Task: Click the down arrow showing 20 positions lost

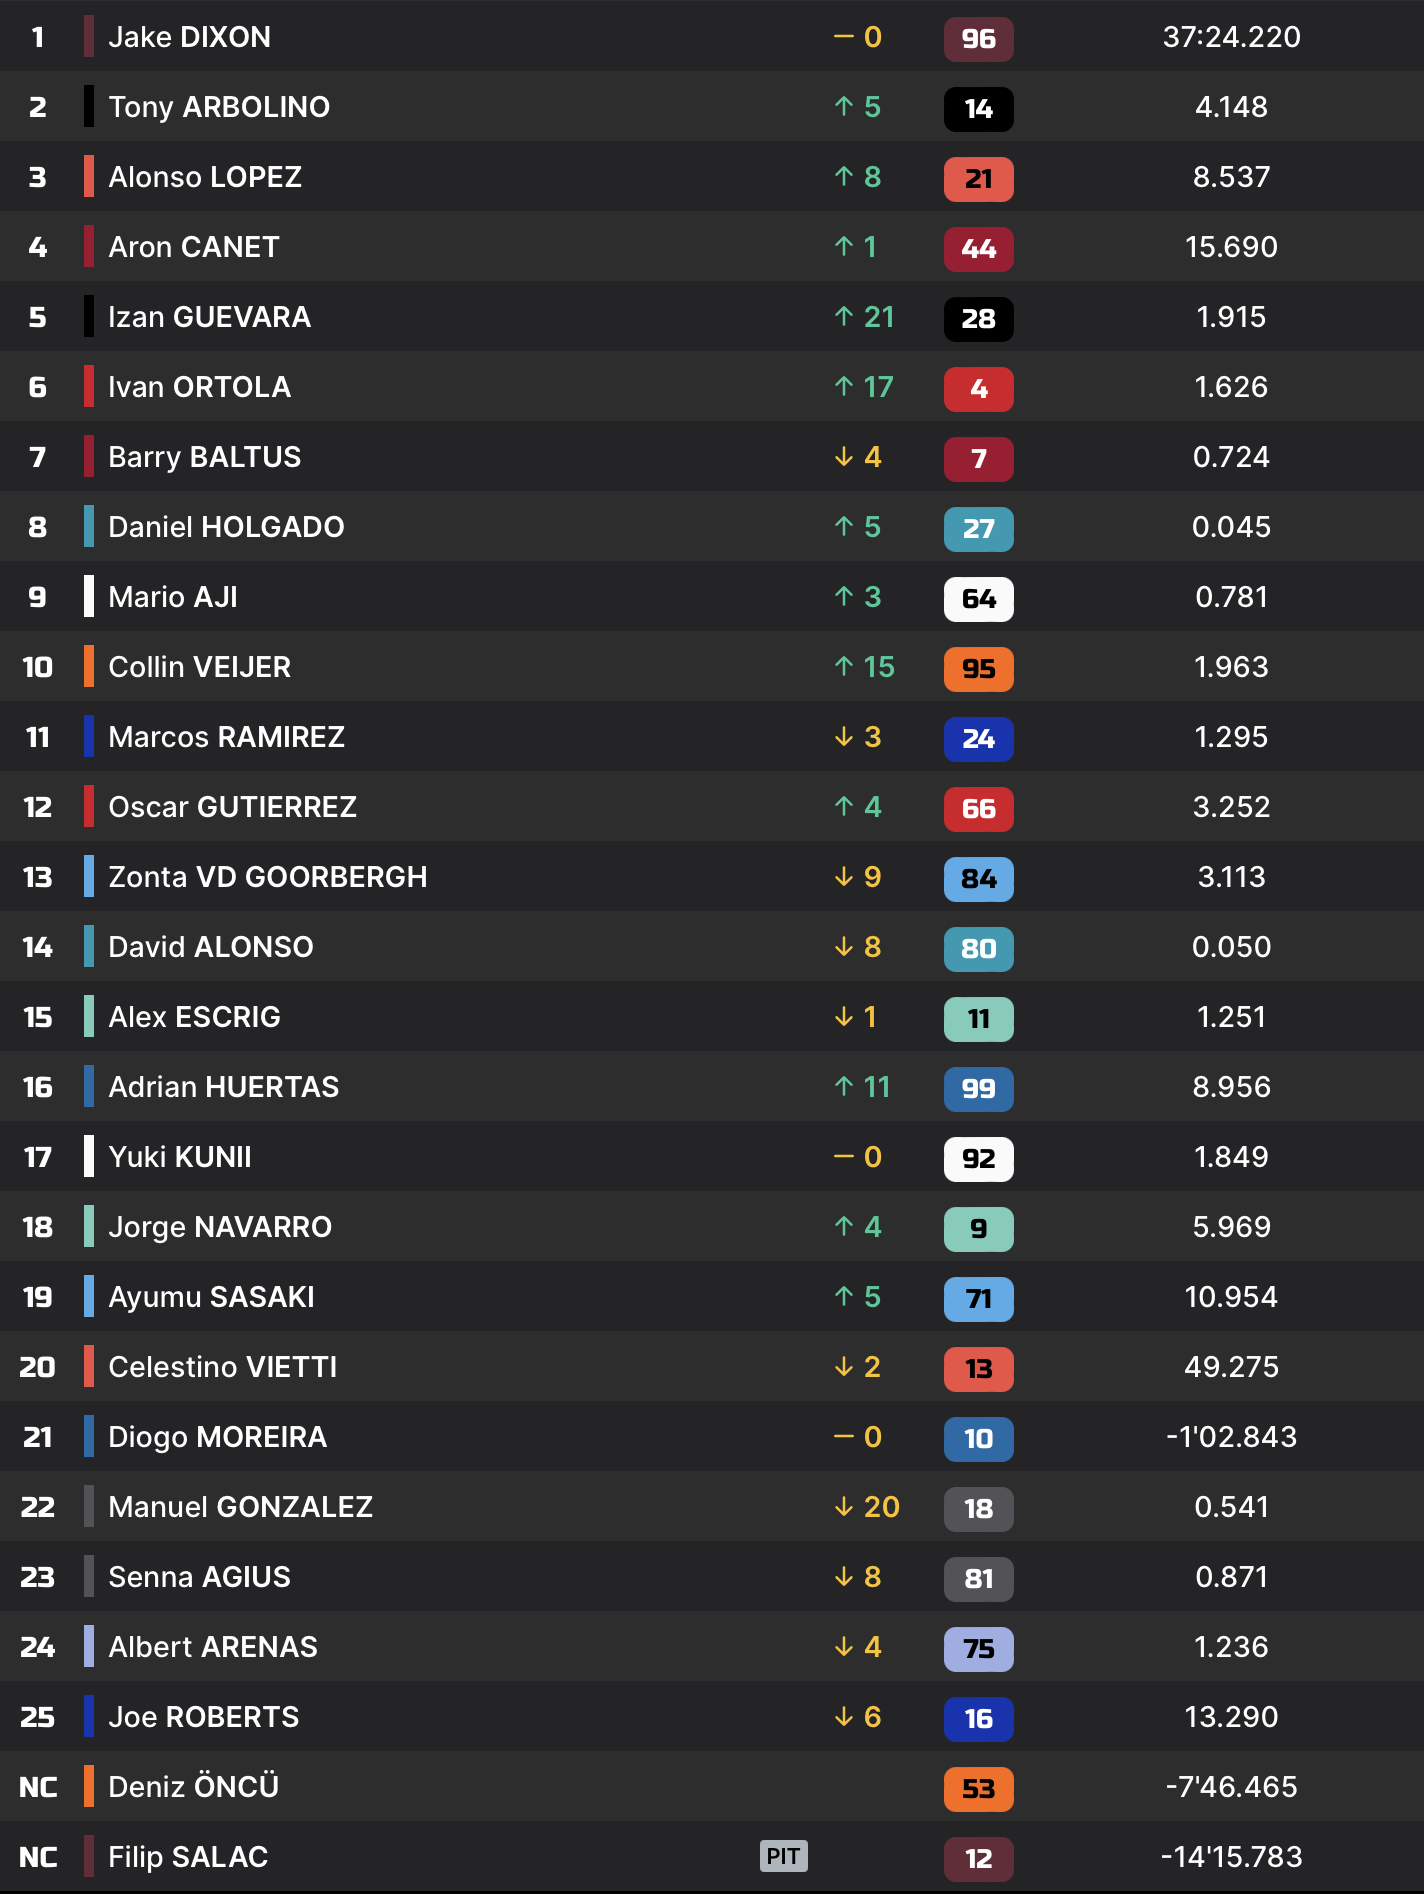Action: (845, 1507)
